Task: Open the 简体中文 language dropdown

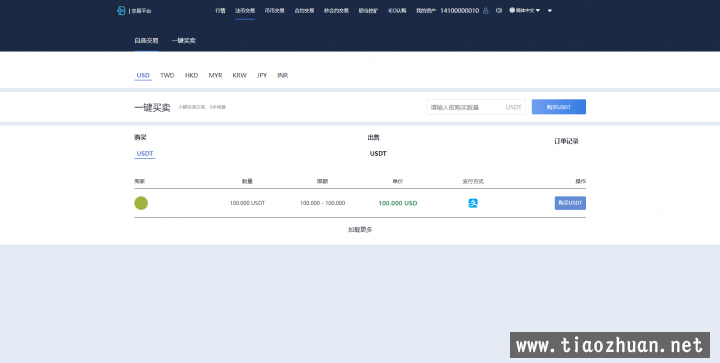Action: [x=525, y=10]
